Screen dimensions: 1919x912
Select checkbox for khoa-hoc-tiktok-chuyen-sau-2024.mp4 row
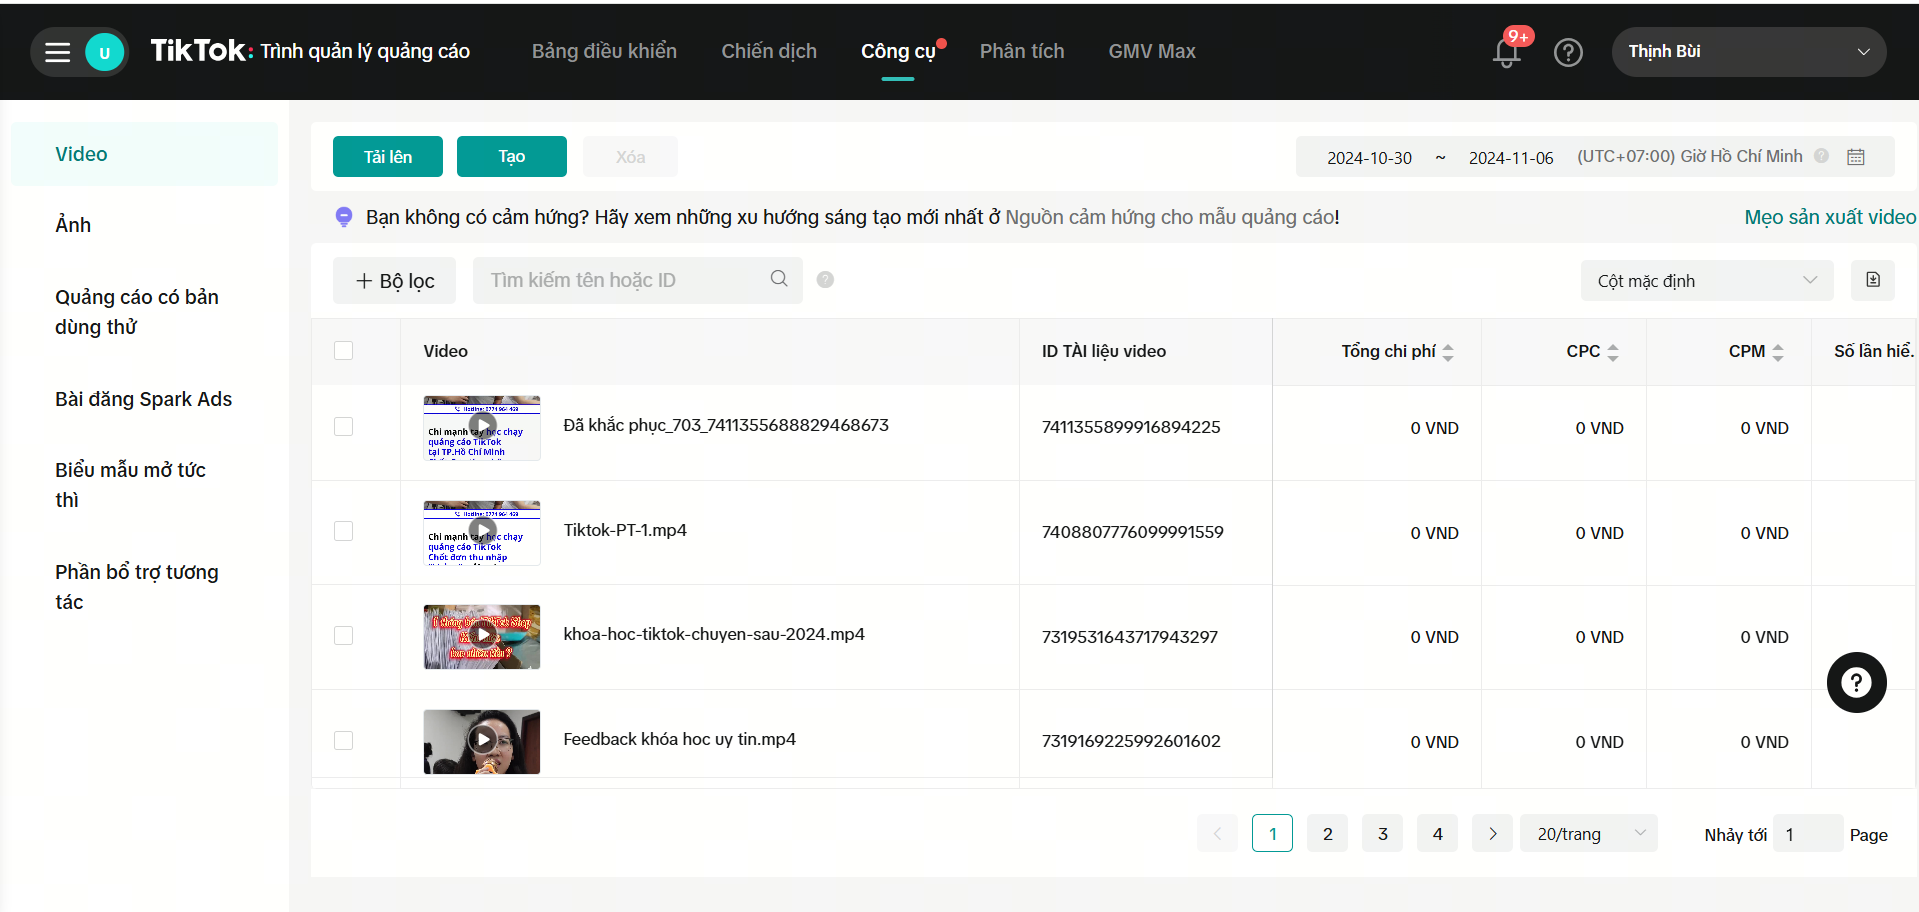(x=344, y=636)
